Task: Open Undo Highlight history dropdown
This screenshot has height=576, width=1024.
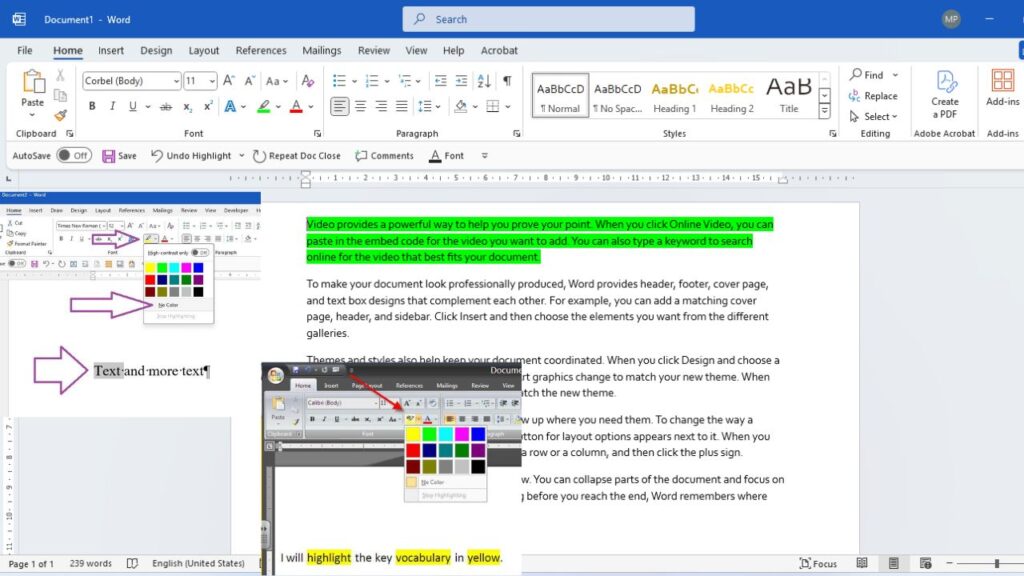Action: tap(241, 155)
